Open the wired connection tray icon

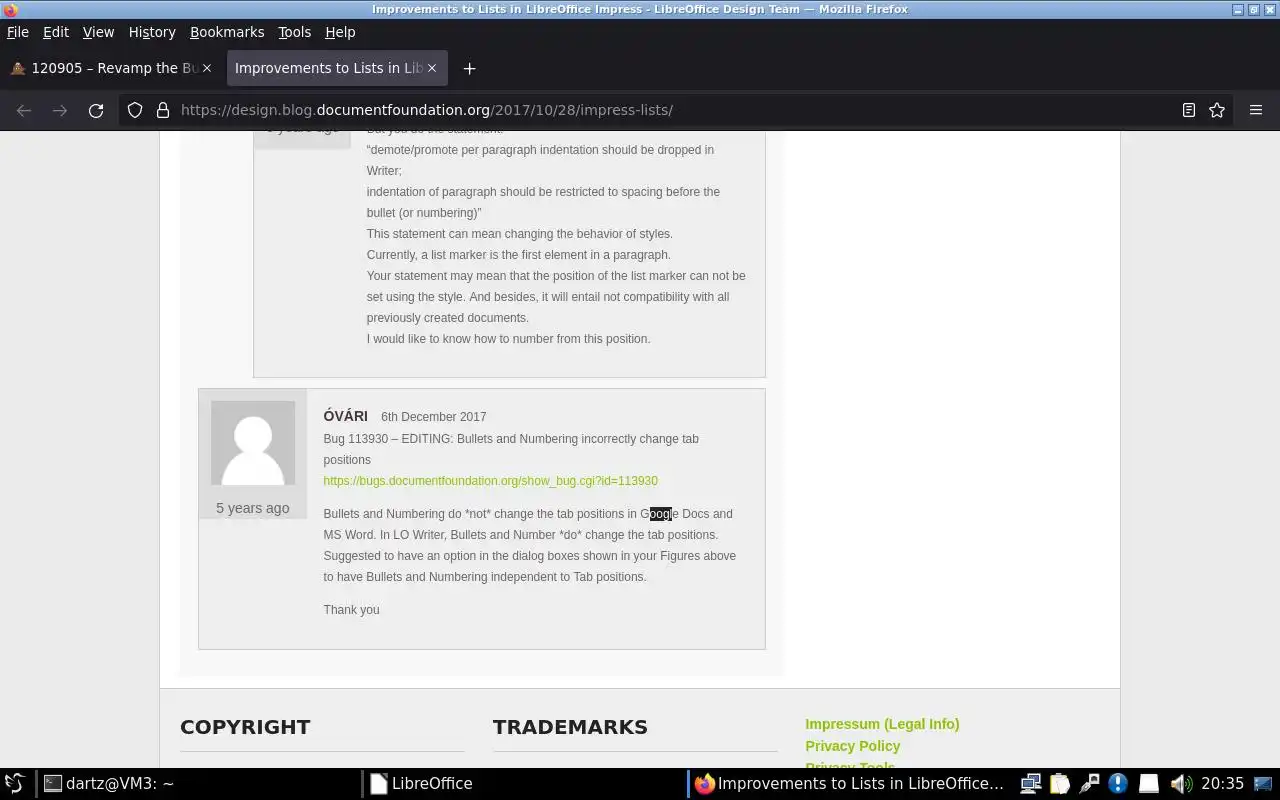1089,783
